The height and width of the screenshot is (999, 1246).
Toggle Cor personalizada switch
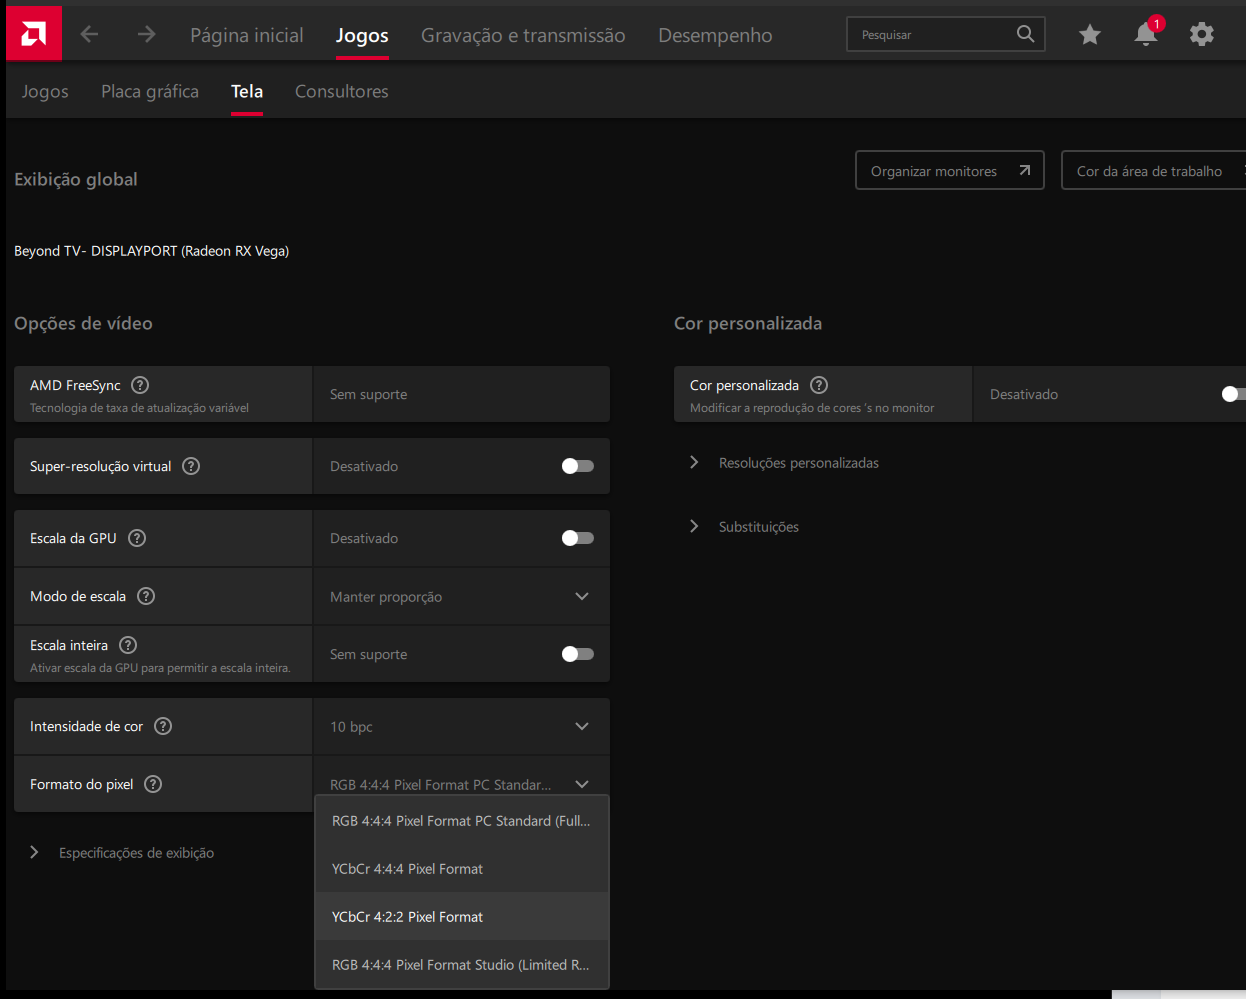pyautogui.click(x=1234, y=394)
